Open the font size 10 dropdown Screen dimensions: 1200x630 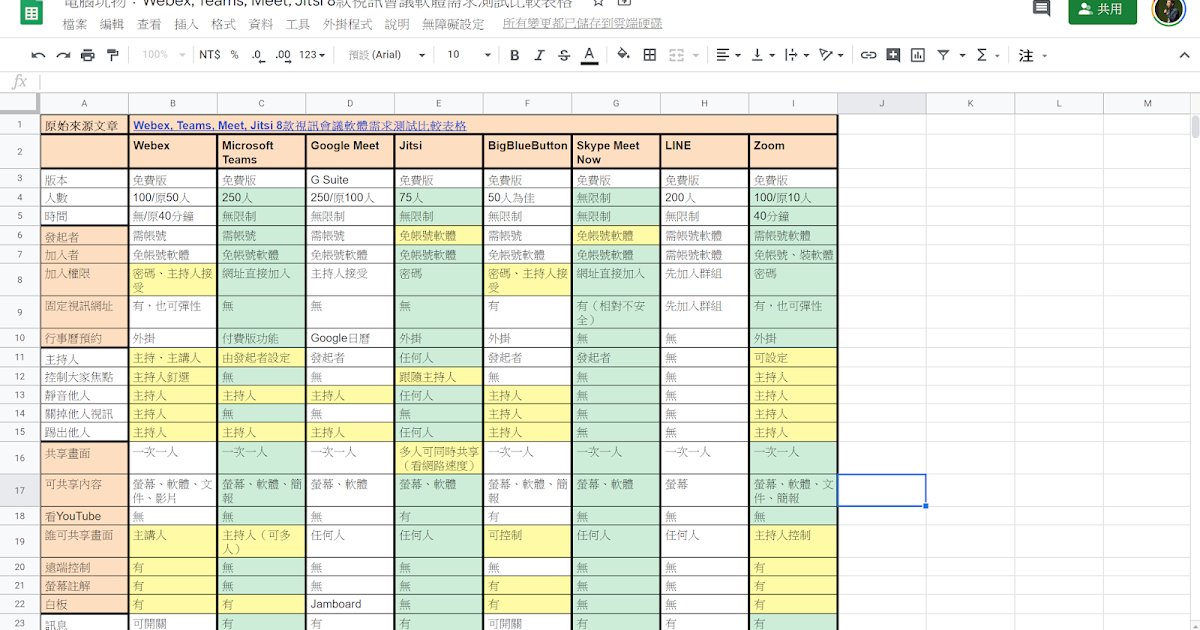point(469,55)
